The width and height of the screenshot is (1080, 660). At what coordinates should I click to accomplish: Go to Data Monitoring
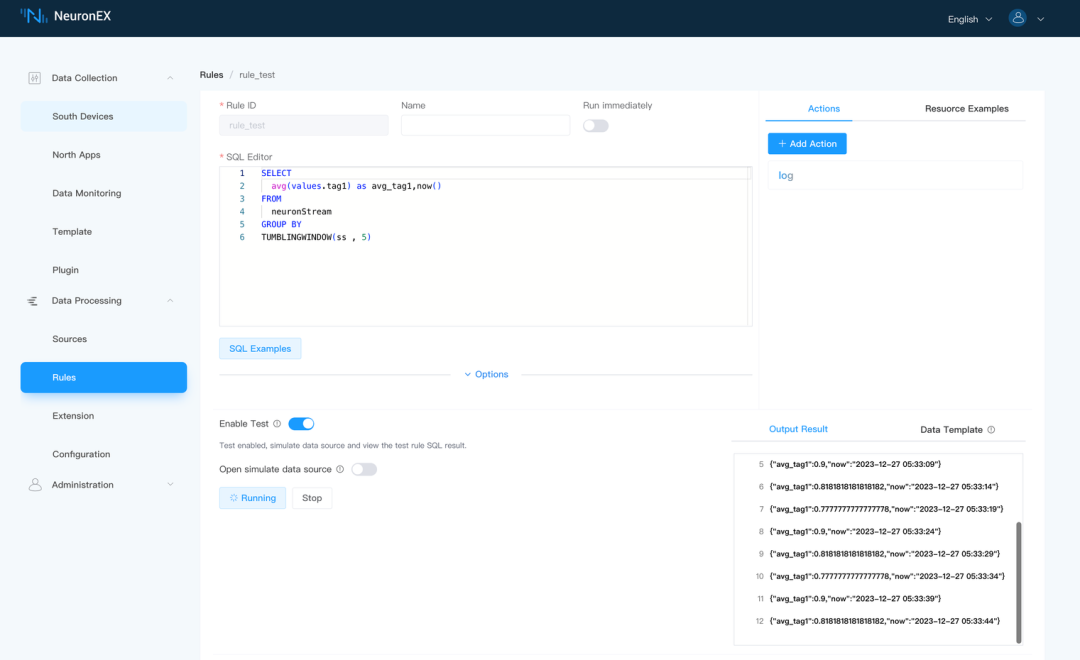[103, 194]
